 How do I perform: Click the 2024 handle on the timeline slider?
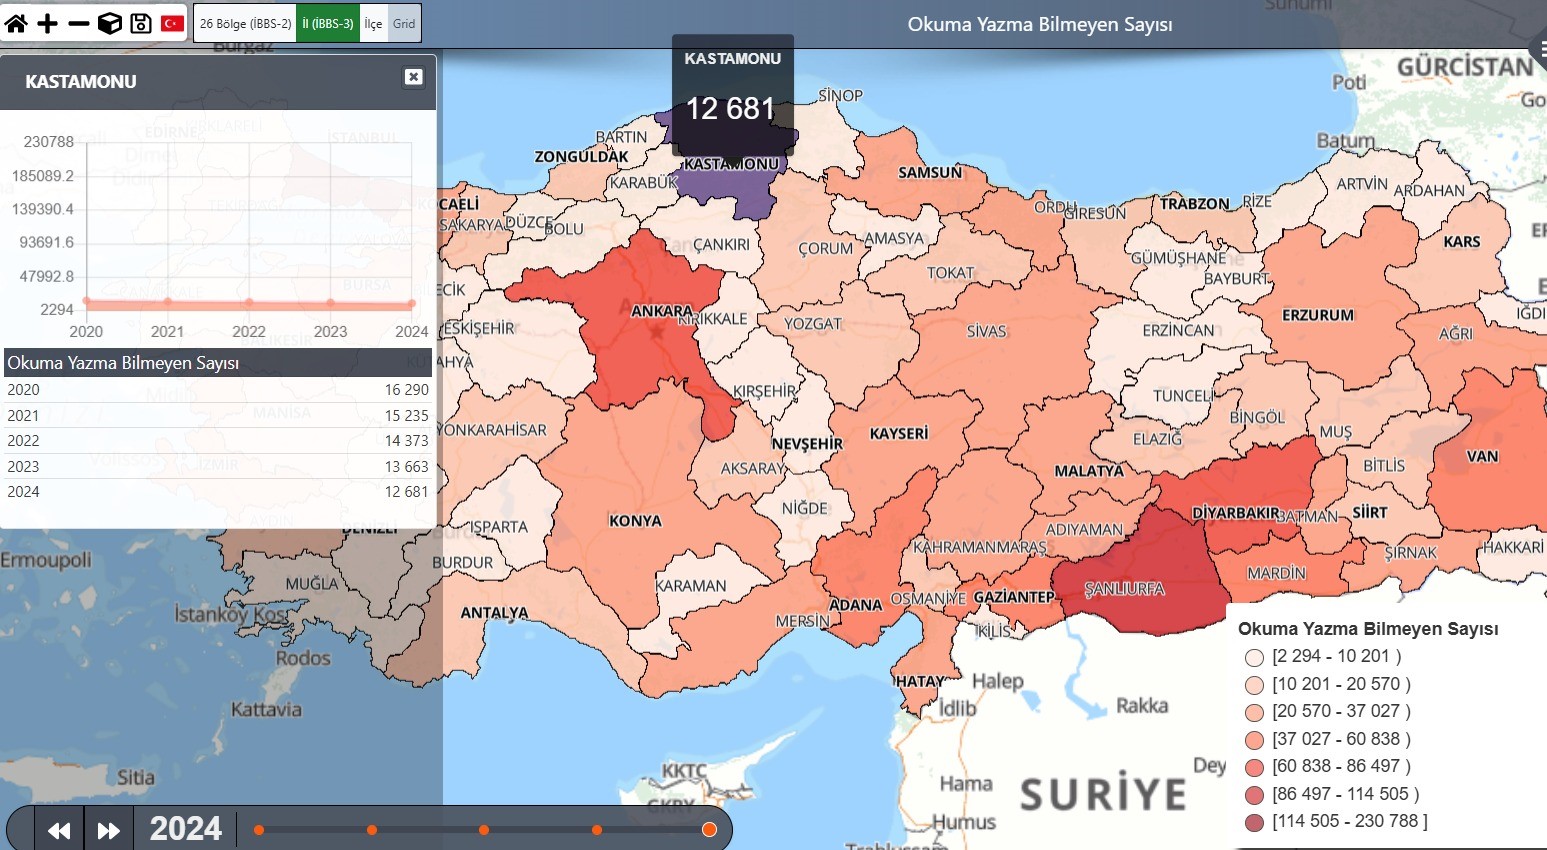pos(709,830)
